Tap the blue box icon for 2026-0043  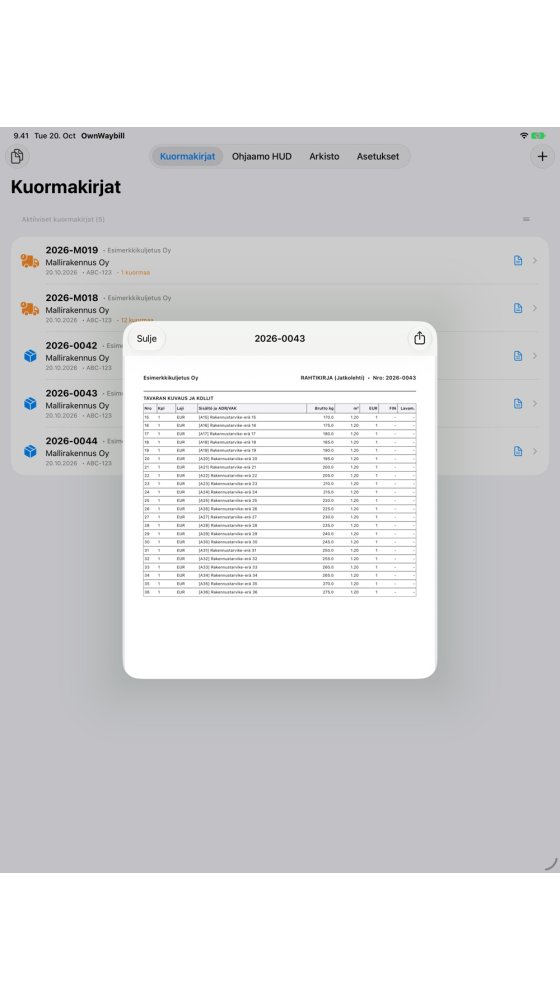pos(30,404)
